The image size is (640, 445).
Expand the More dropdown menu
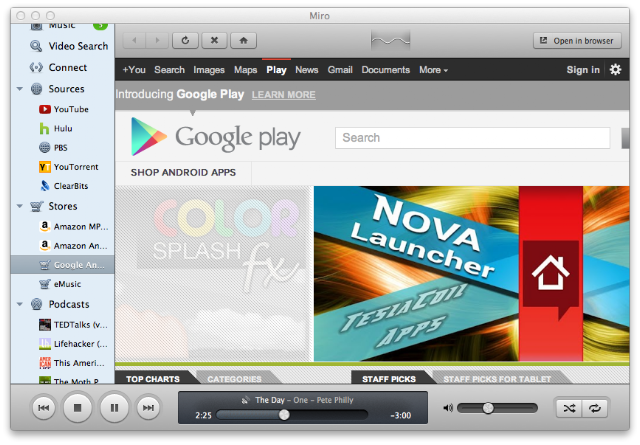(x=433, y=70)
